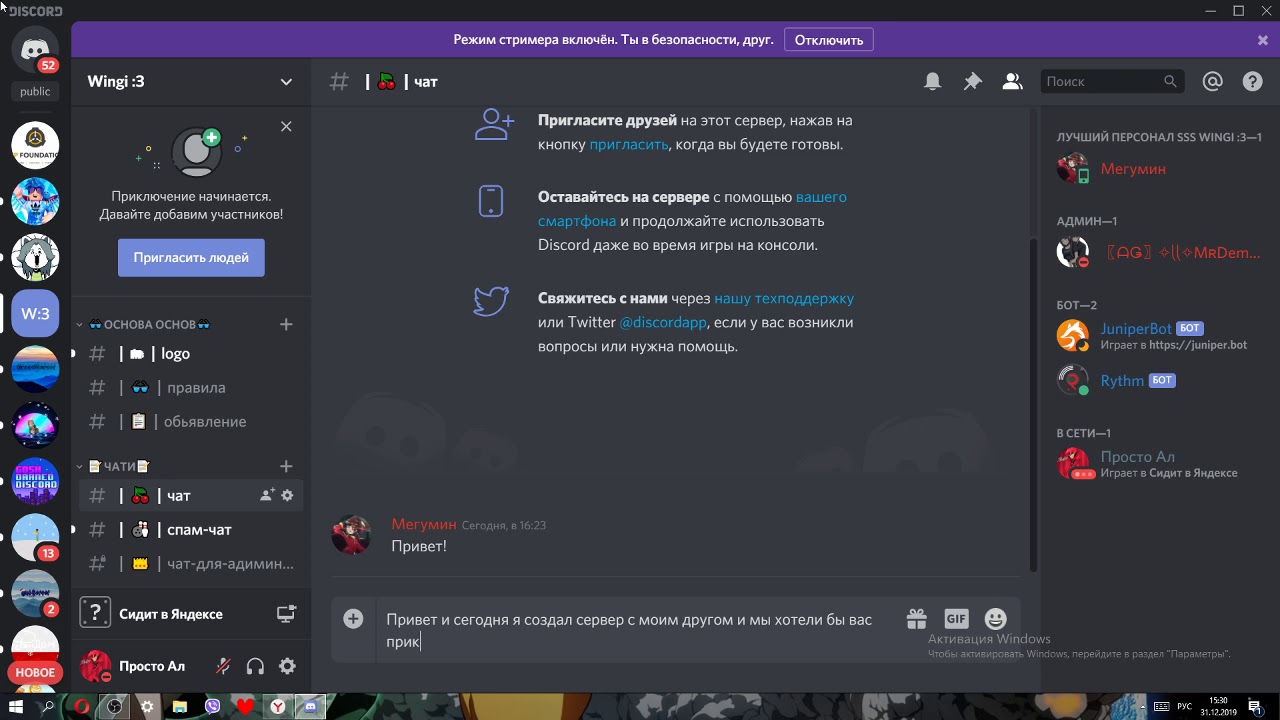Open нашу техподдержку link
Viewport: 1280px width, 720px height.
[x=784, y=298]
